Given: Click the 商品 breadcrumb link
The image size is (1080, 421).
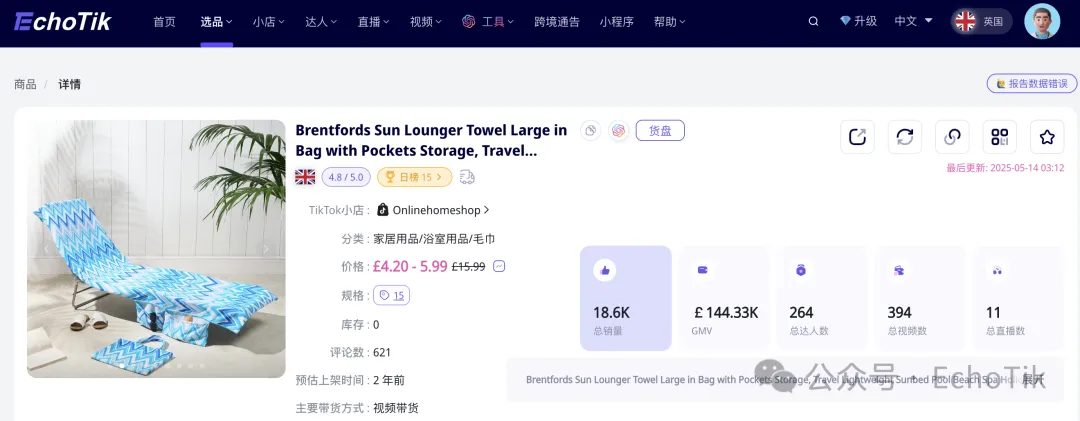Looking at the screenshot, I should click(x=25, y=84).
